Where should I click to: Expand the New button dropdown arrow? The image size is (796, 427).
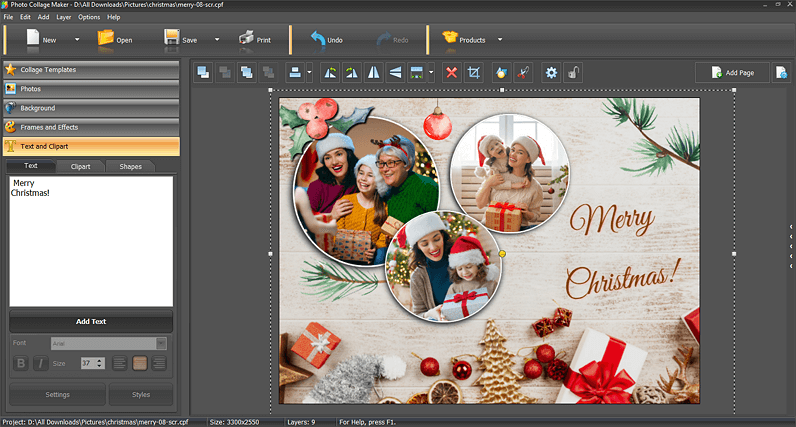pyautogui.click(x=77, y=40)
